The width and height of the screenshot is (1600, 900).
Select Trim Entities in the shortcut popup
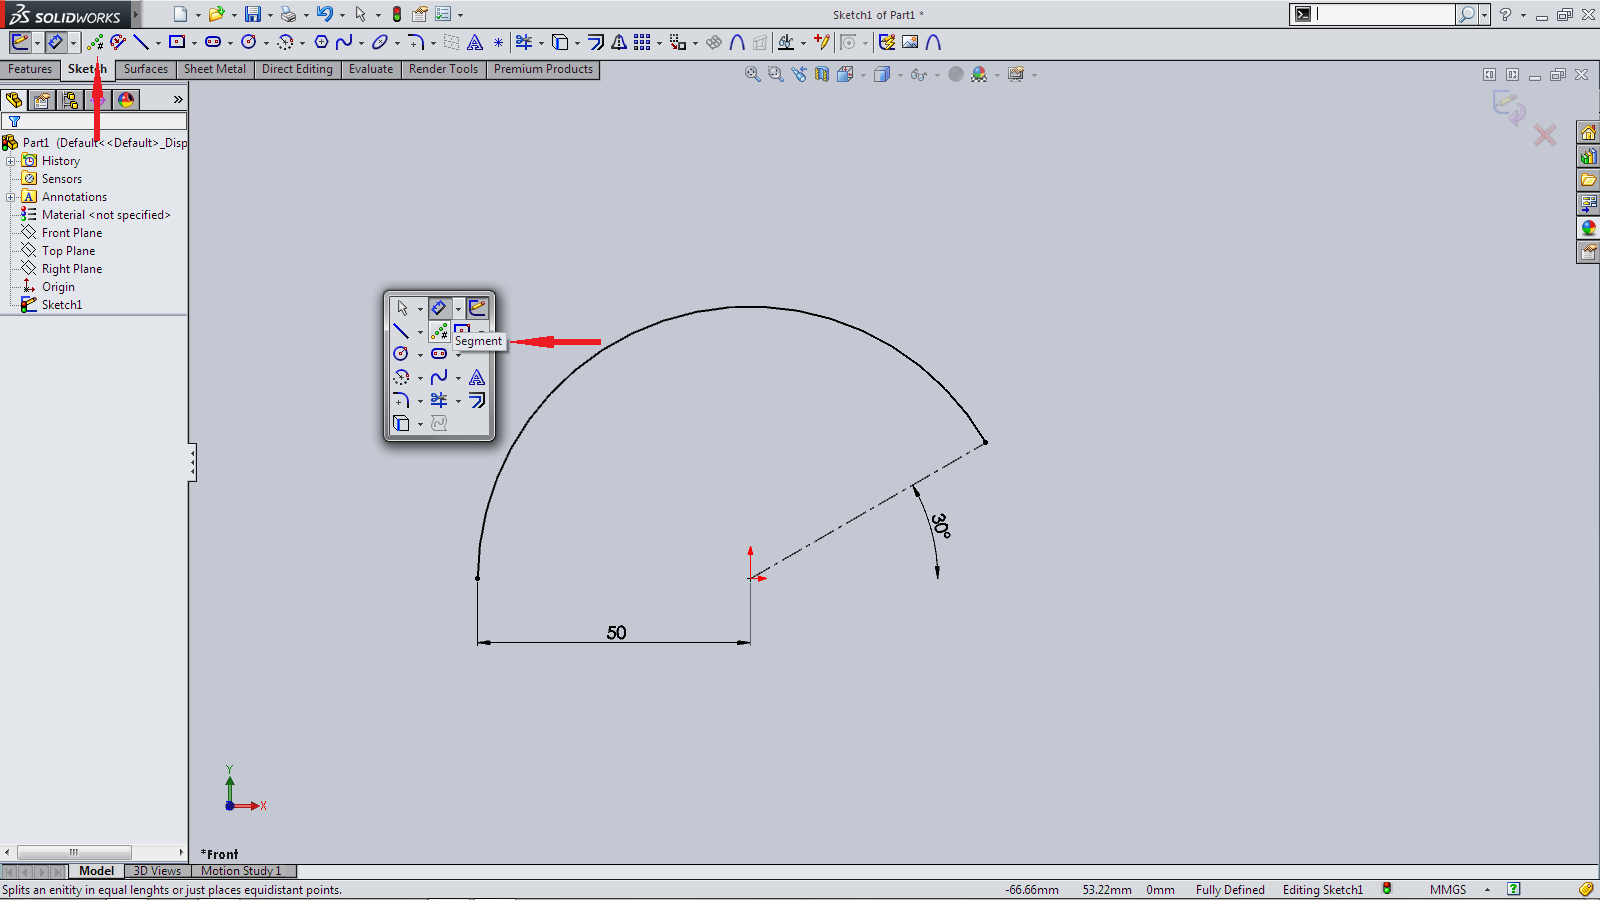tap(439, 400)
